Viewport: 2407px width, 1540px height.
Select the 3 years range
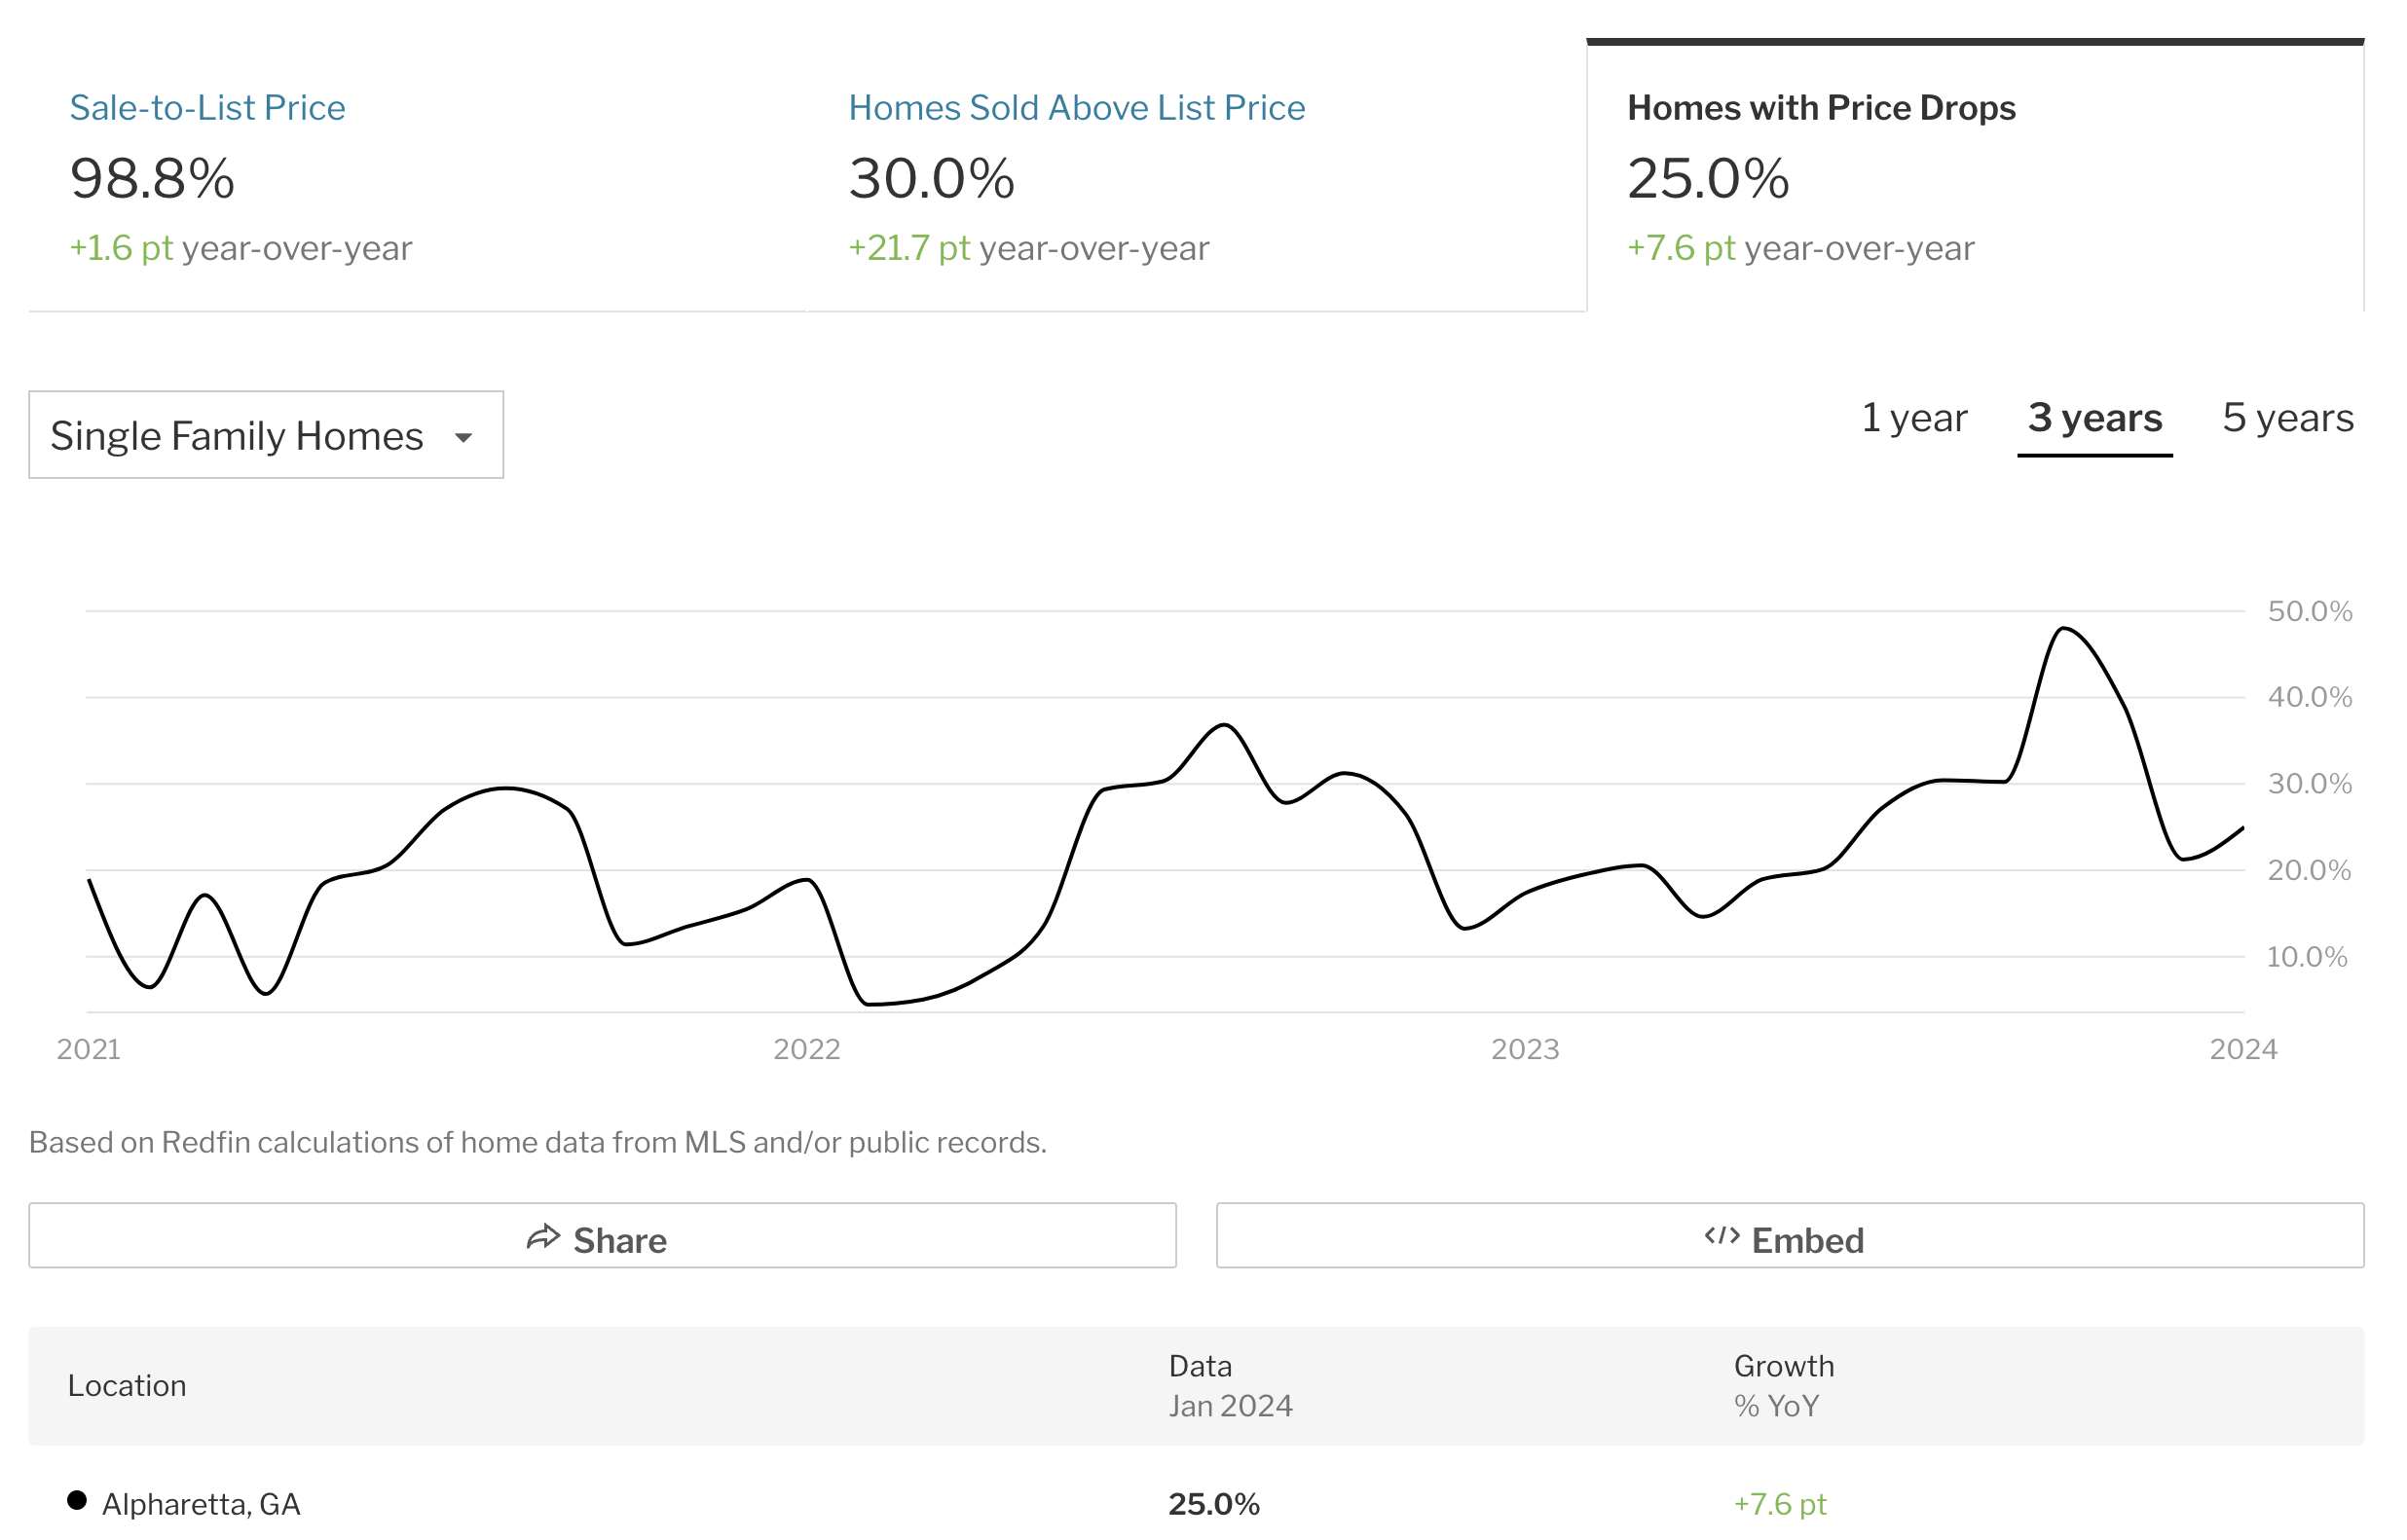coord(2094,418)
